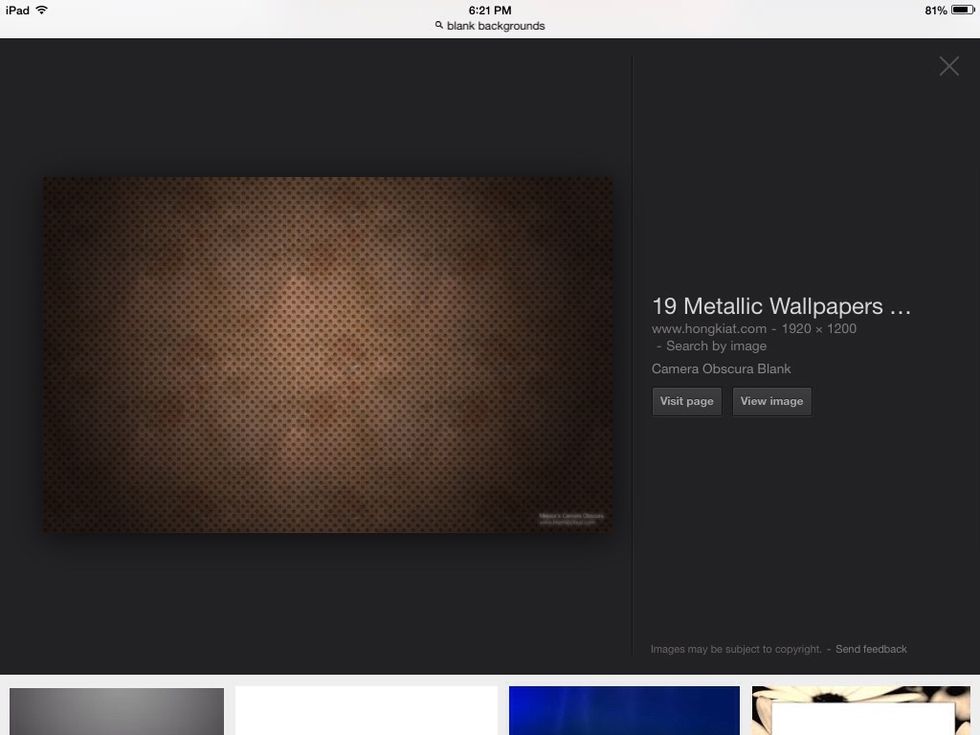Screen dimensions: 980x735
Task: Tap the Wi-Fi signal icon
Action: [42, 10]
